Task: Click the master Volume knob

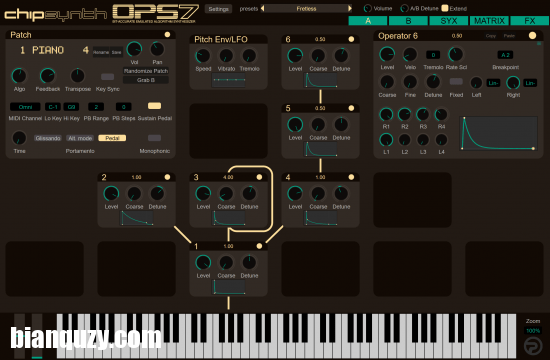Action: tap(368, 8)
